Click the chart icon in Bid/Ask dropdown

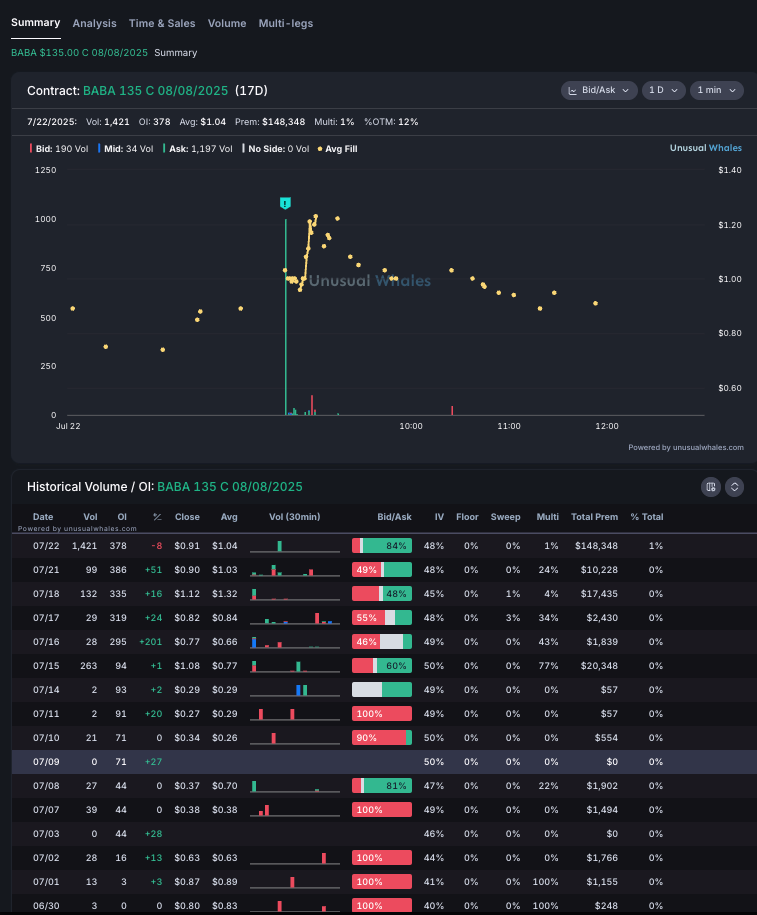573,90
